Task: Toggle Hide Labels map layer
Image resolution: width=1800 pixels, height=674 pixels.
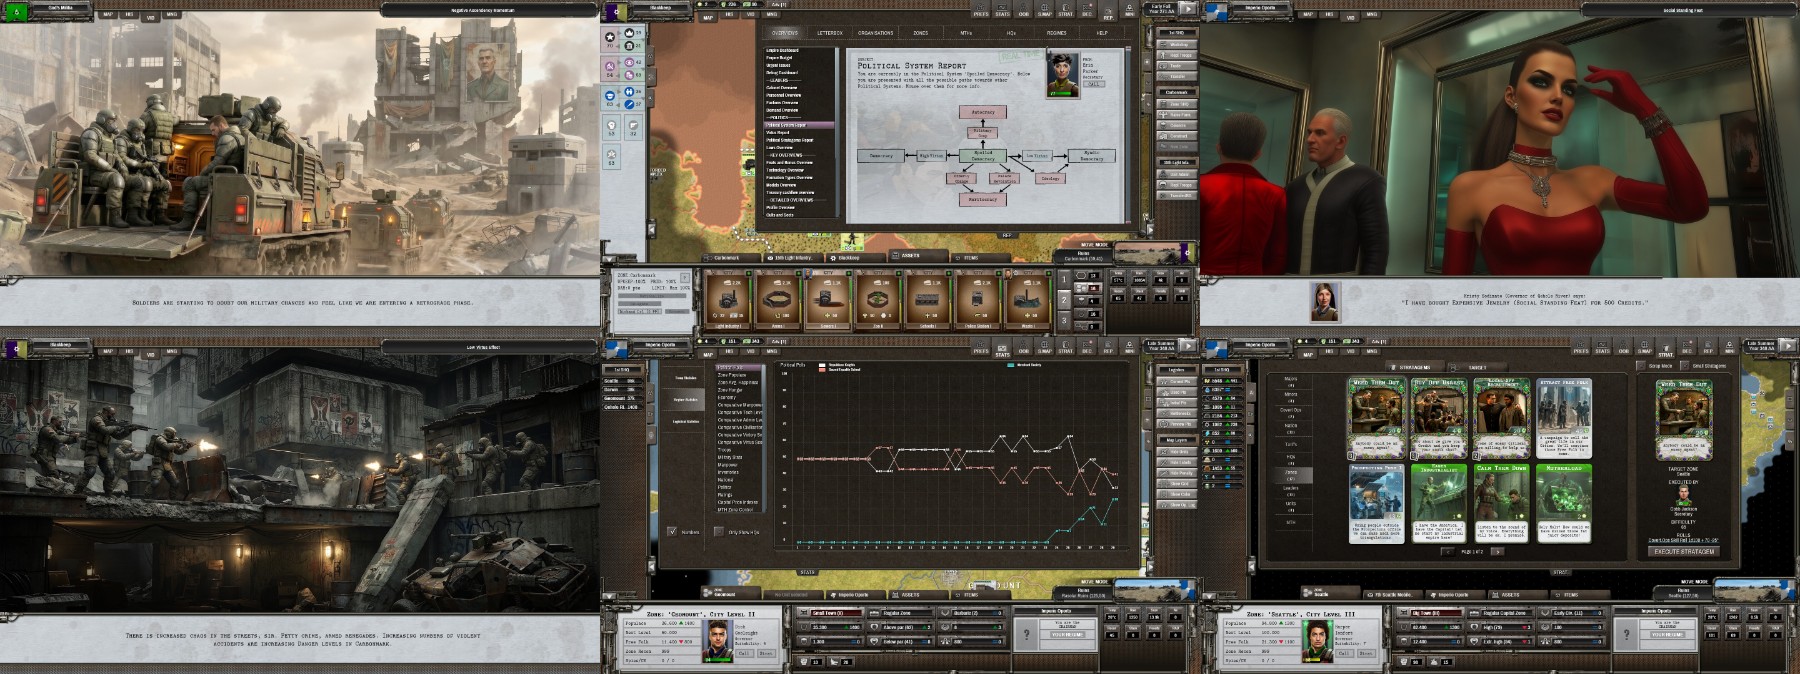Action: (1177, 462)
